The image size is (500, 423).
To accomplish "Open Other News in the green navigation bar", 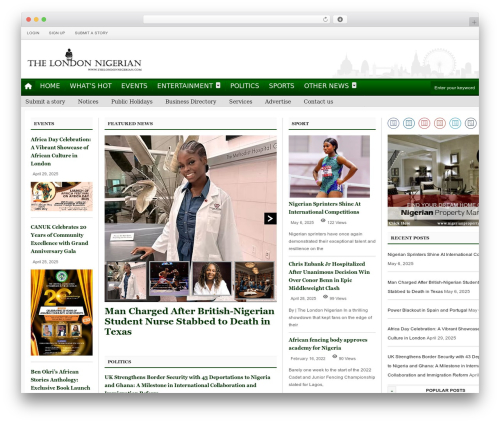I will coord(326,86).
